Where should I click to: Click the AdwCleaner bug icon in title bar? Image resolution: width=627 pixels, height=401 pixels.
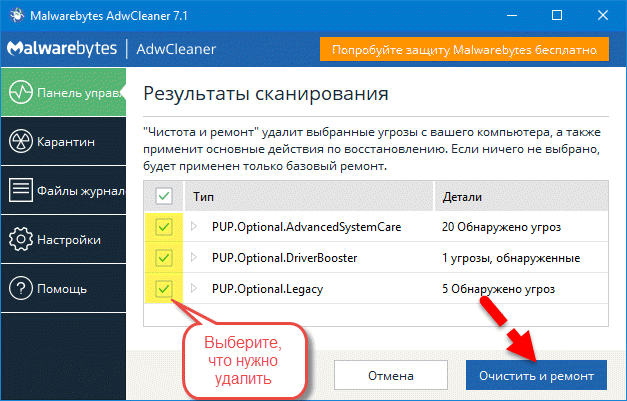click(x=16, y=15)
